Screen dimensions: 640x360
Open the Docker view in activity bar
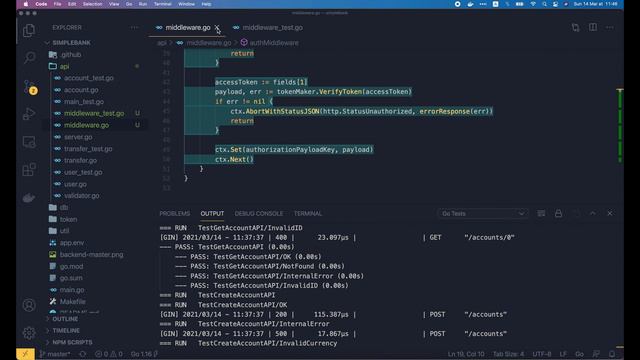point(29,198)
